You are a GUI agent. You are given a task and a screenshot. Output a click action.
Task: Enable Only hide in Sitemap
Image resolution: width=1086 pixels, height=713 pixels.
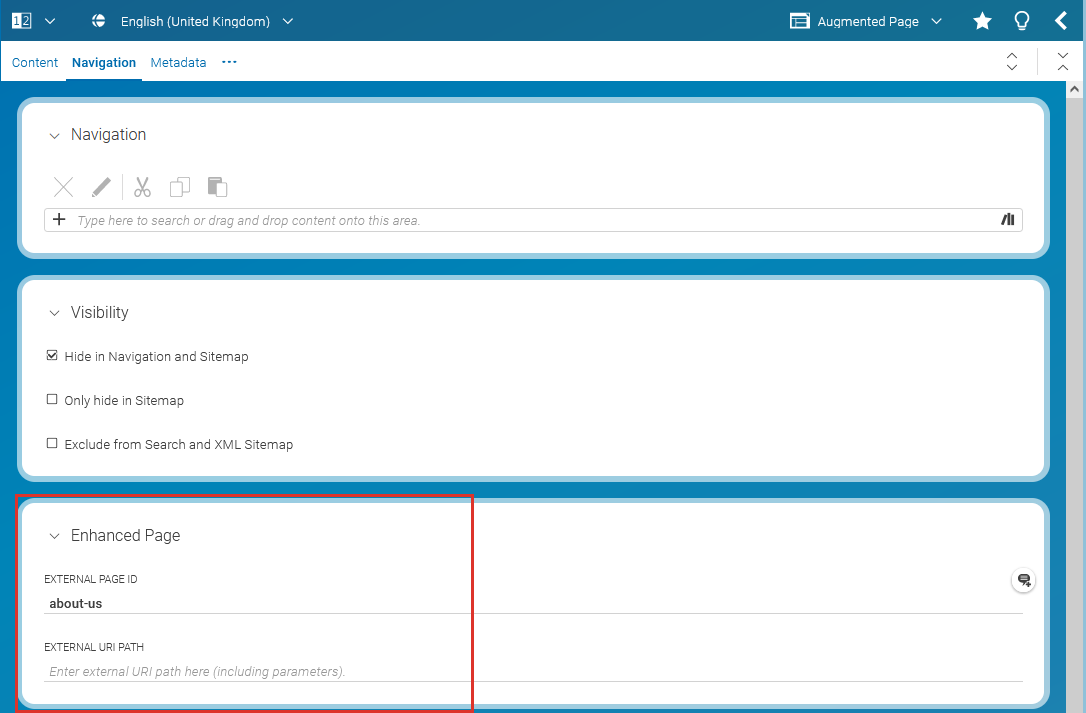point(51,399)
